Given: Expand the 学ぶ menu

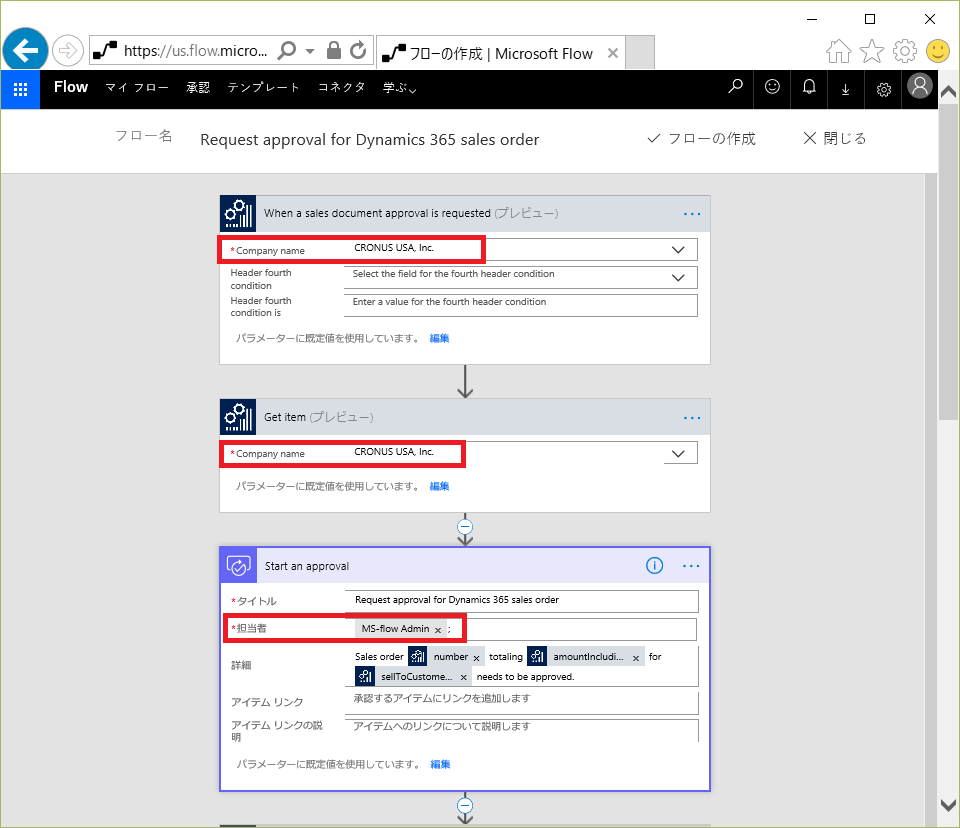Looking at the screenshot, I should click(x=399, y=88).
